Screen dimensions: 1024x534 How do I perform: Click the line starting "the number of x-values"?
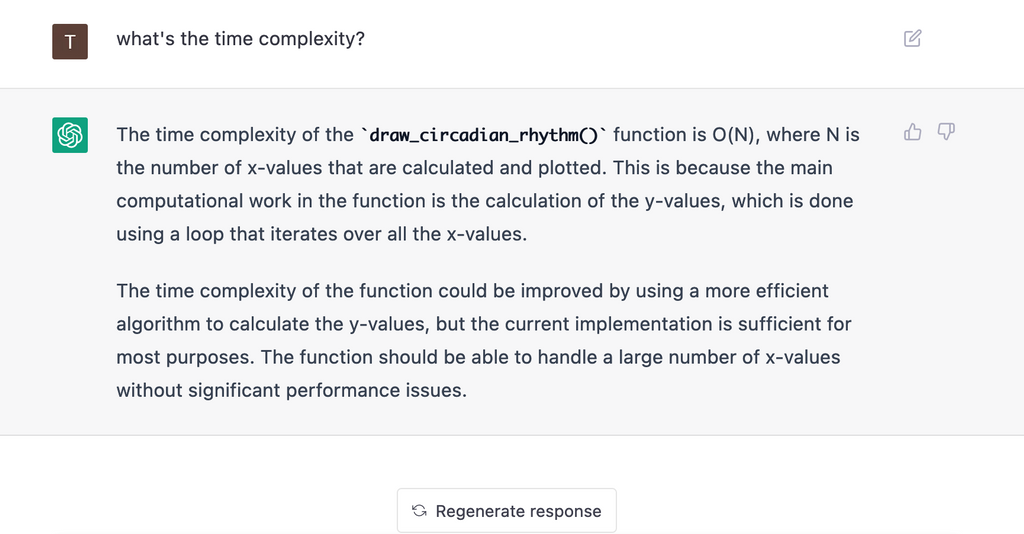pos(474,168)
